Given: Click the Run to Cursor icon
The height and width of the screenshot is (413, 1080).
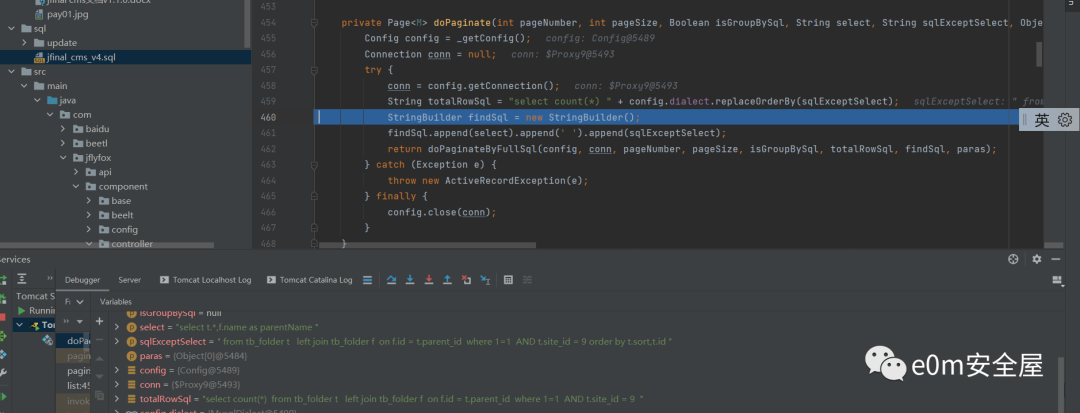Looking at the screenshot, I should [x=485, y=279].
